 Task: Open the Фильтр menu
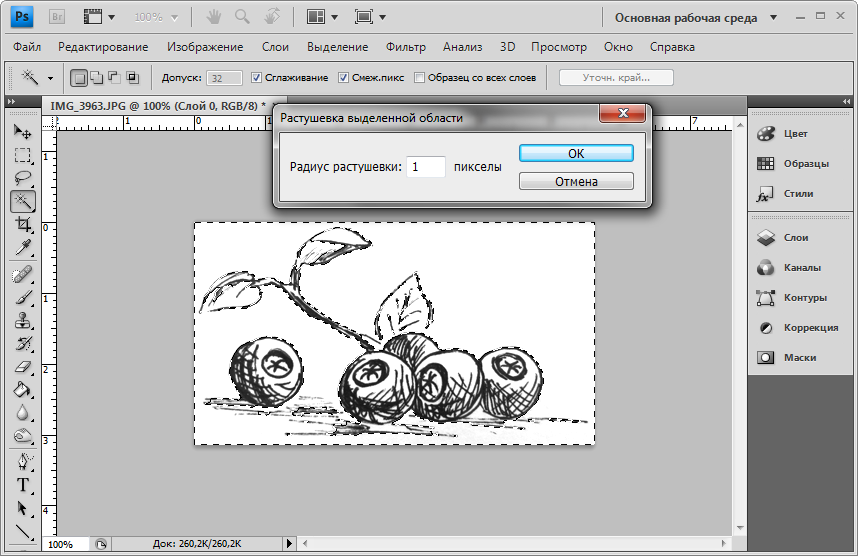point(405,47)
